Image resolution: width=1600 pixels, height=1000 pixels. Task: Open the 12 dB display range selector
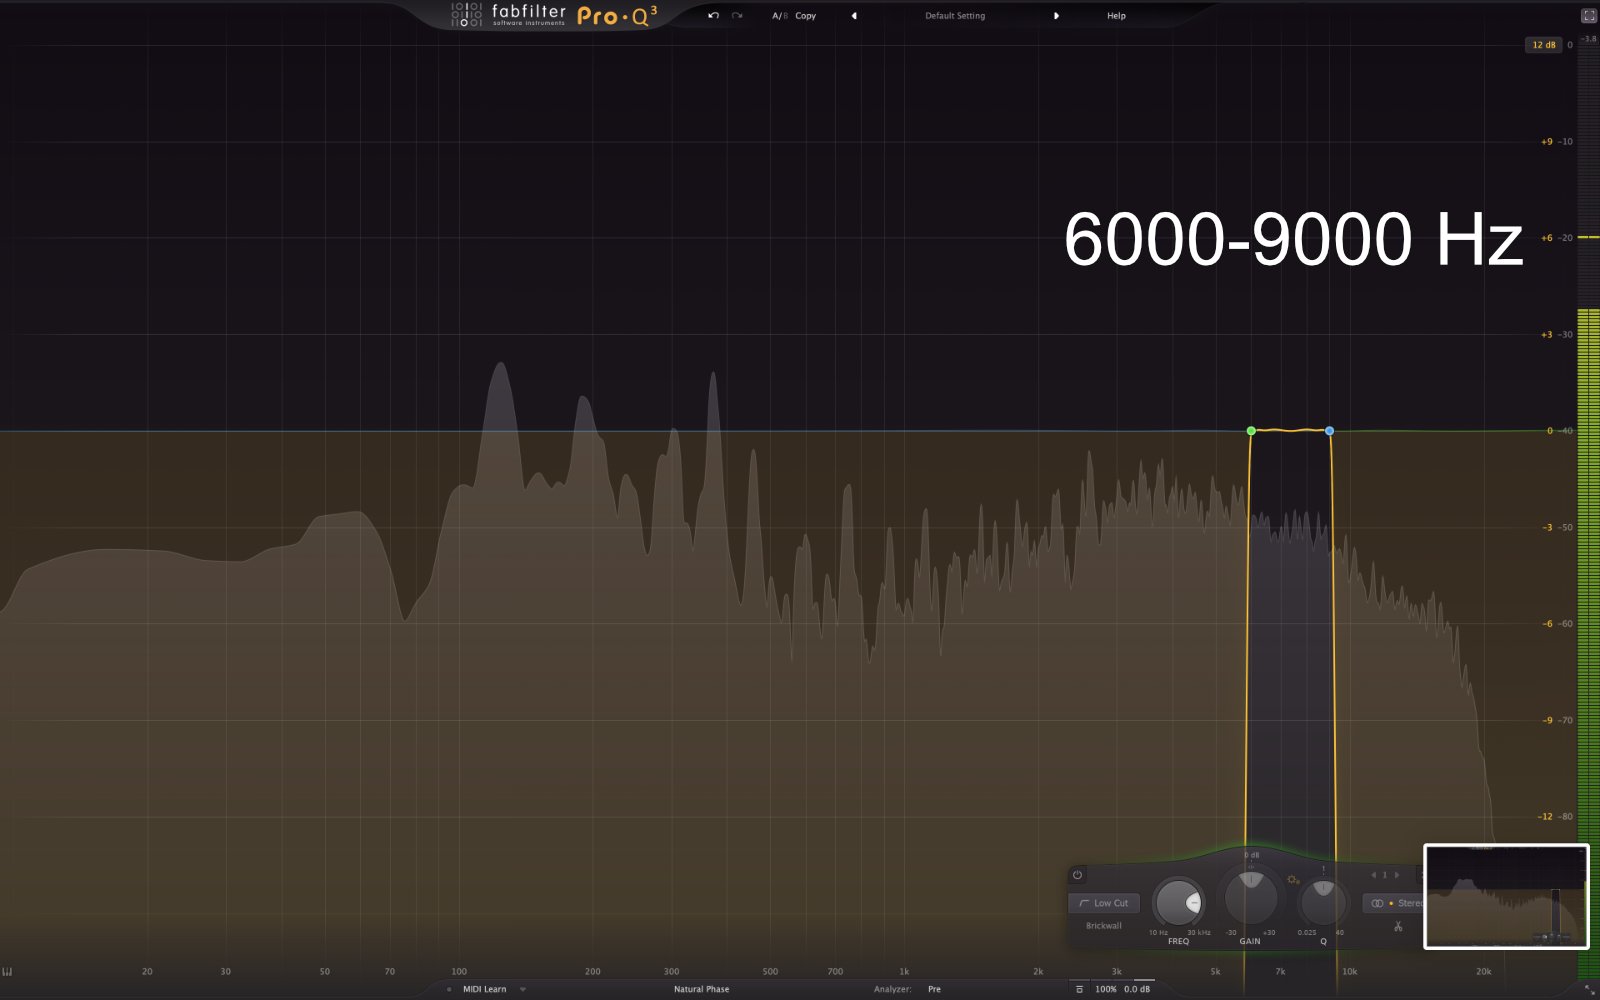click(x=1544, y=45)
